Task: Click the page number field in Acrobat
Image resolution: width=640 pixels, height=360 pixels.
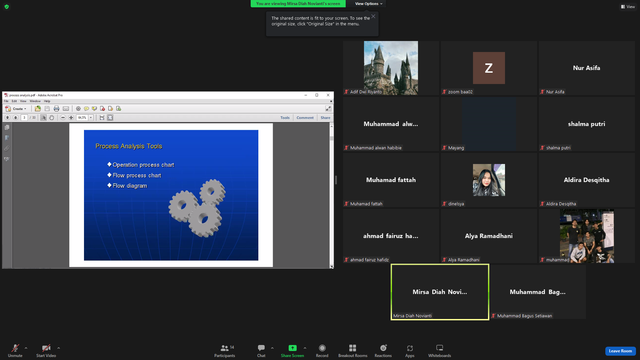Action: 24,118
